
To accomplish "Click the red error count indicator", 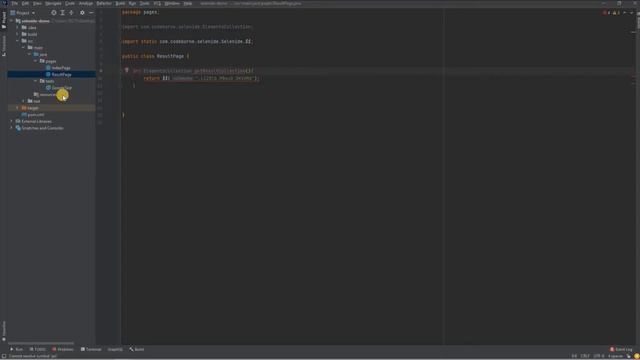I will (x=607, y=13).
